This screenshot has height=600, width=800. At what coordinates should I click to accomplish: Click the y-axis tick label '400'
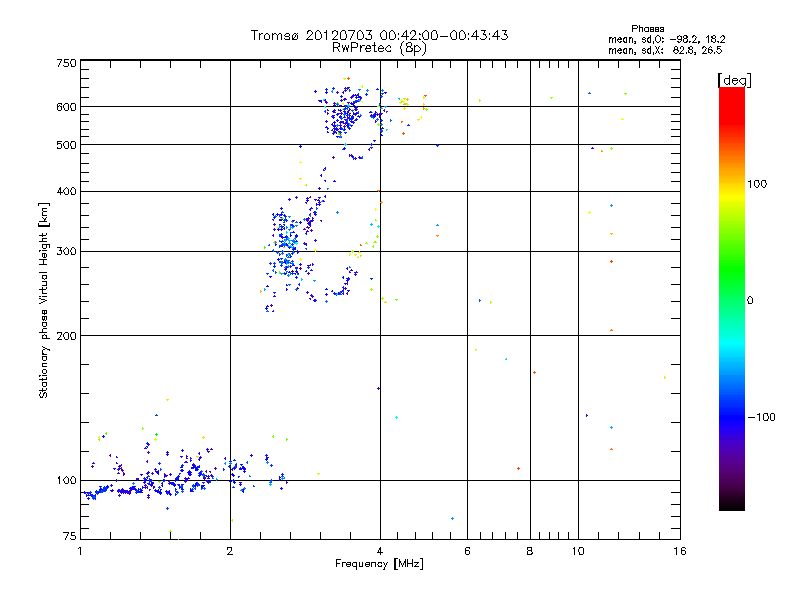coord(66,191)
